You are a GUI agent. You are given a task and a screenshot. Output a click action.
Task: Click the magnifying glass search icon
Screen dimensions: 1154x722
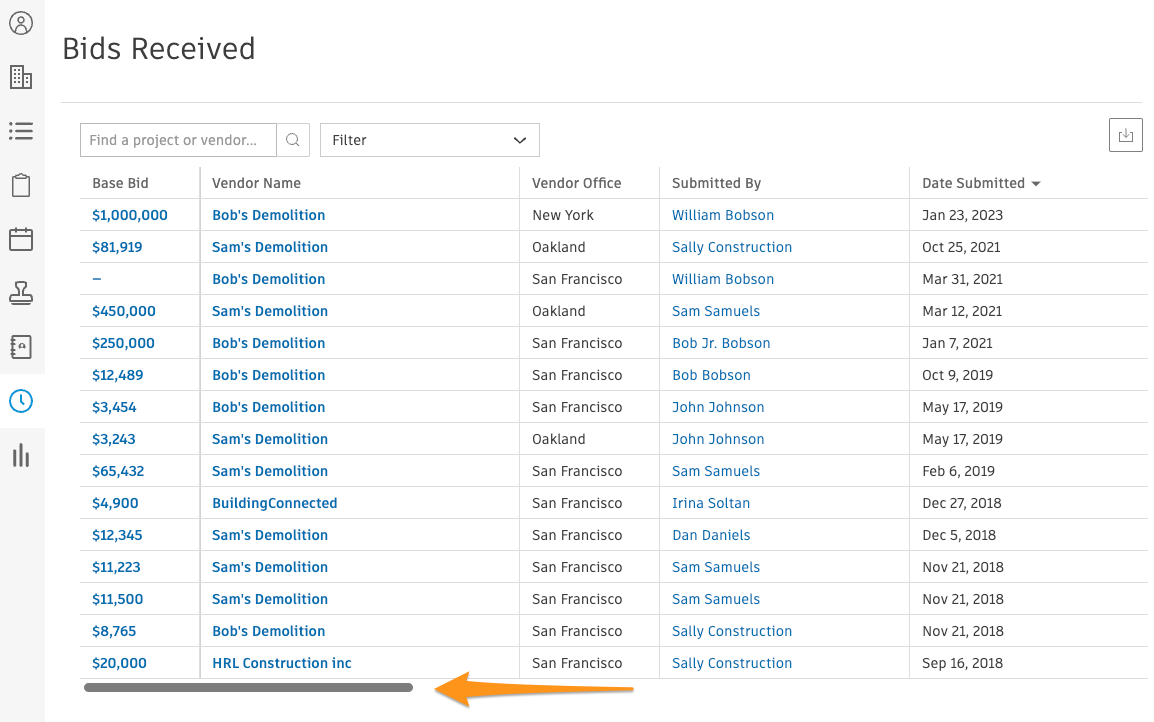(x=293, y=140)
